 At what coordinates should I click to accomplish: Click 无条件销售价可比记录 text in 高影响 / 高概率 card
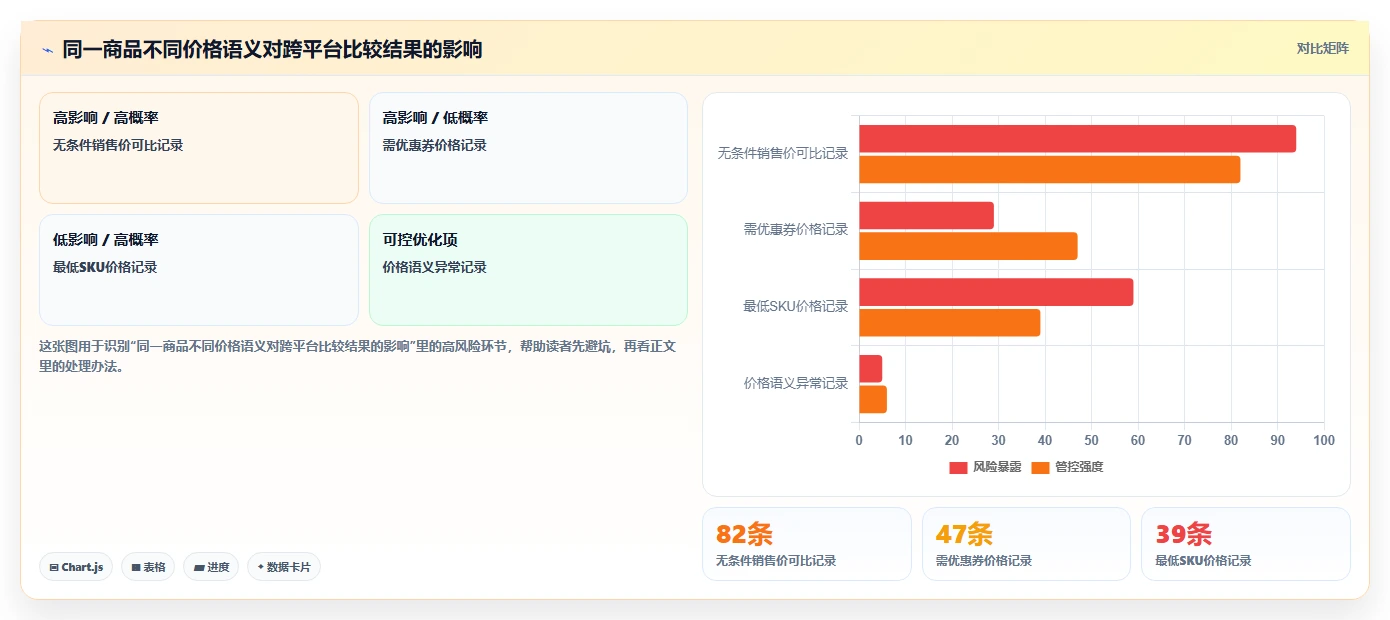118,146
